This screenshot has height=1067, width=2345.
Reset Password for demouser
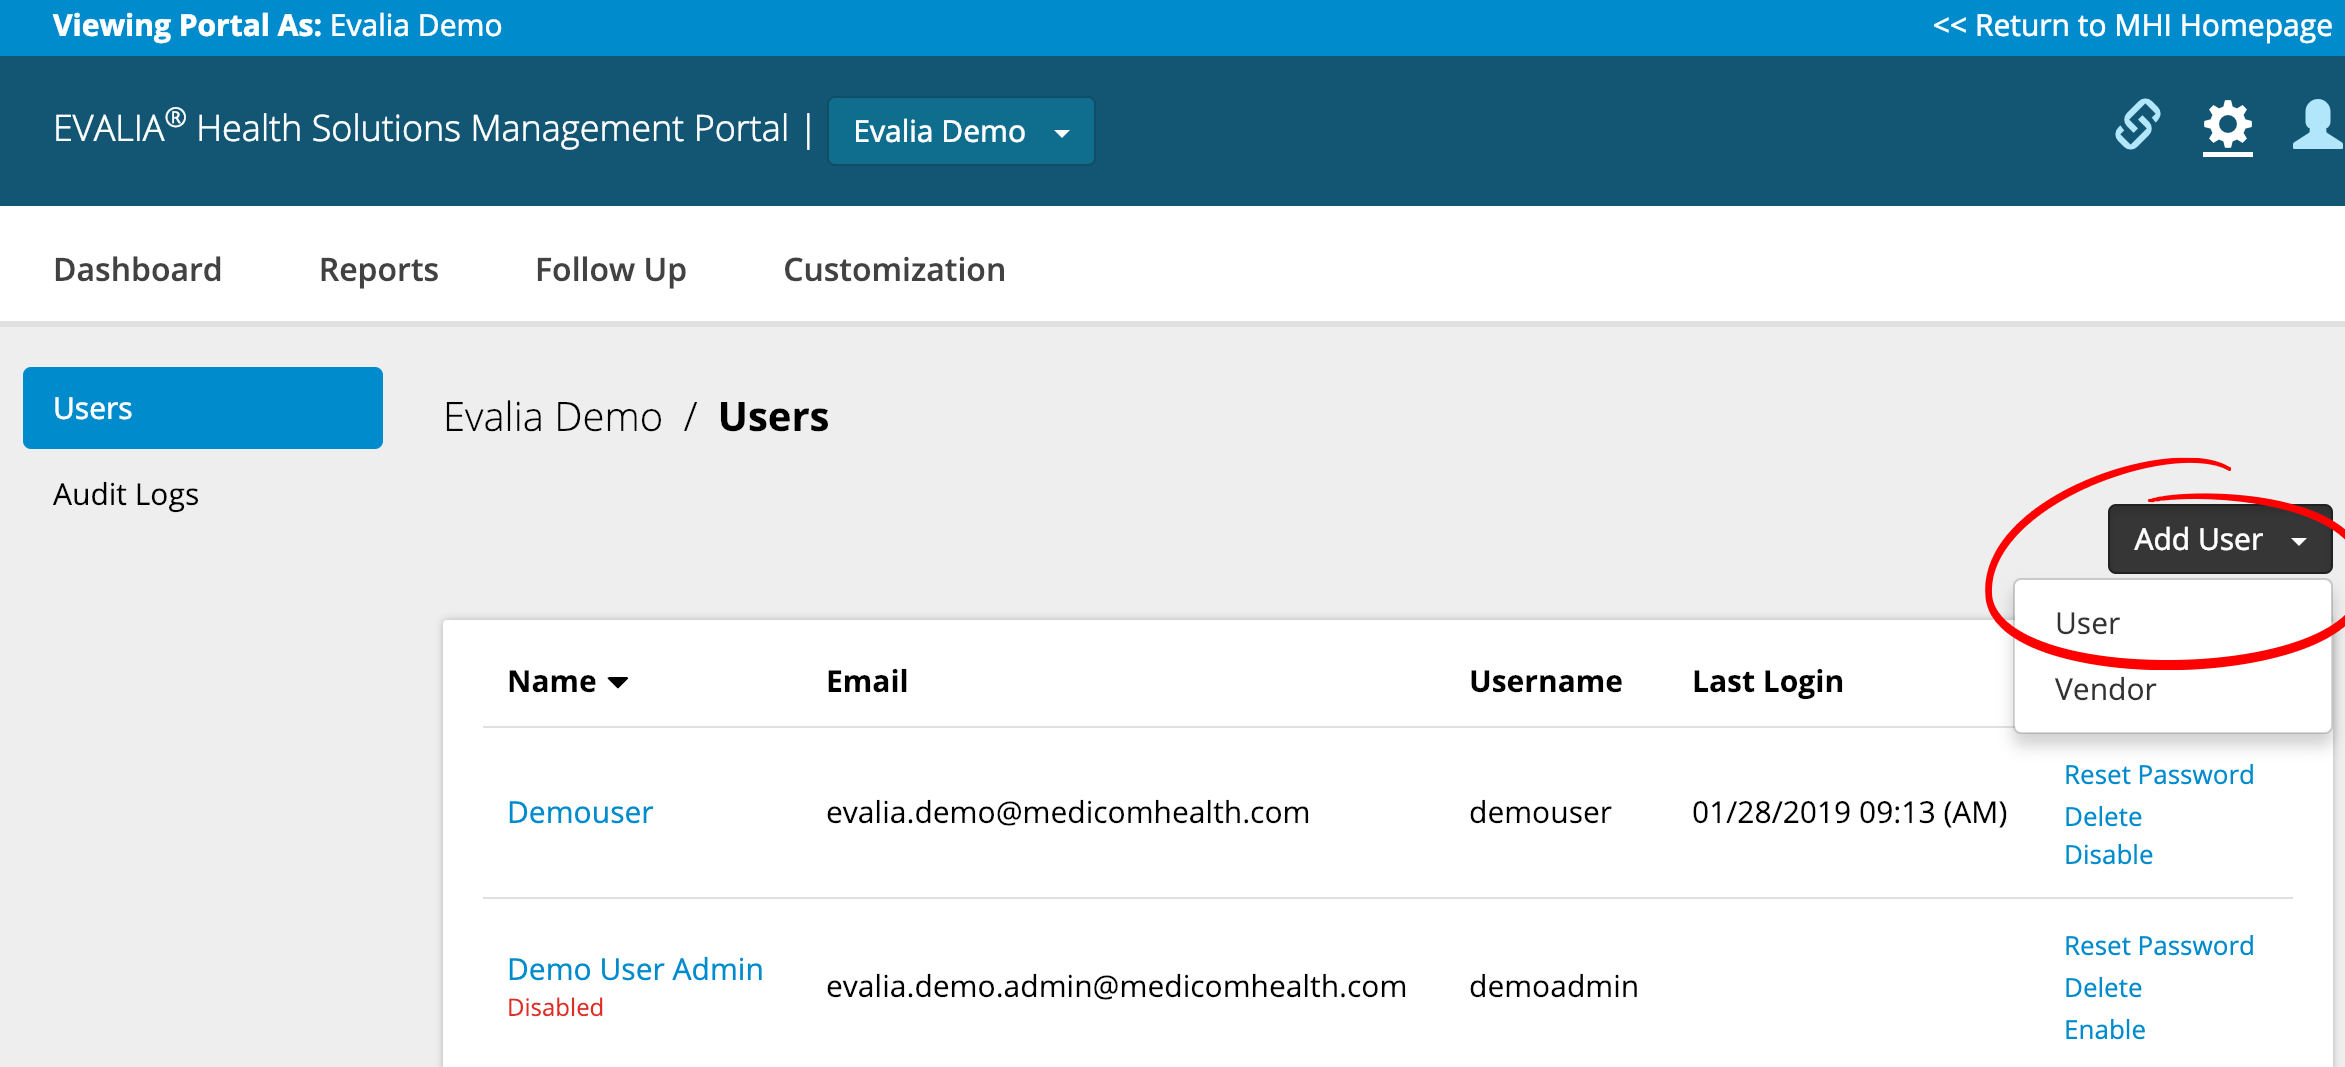(x=2159, y=774)
